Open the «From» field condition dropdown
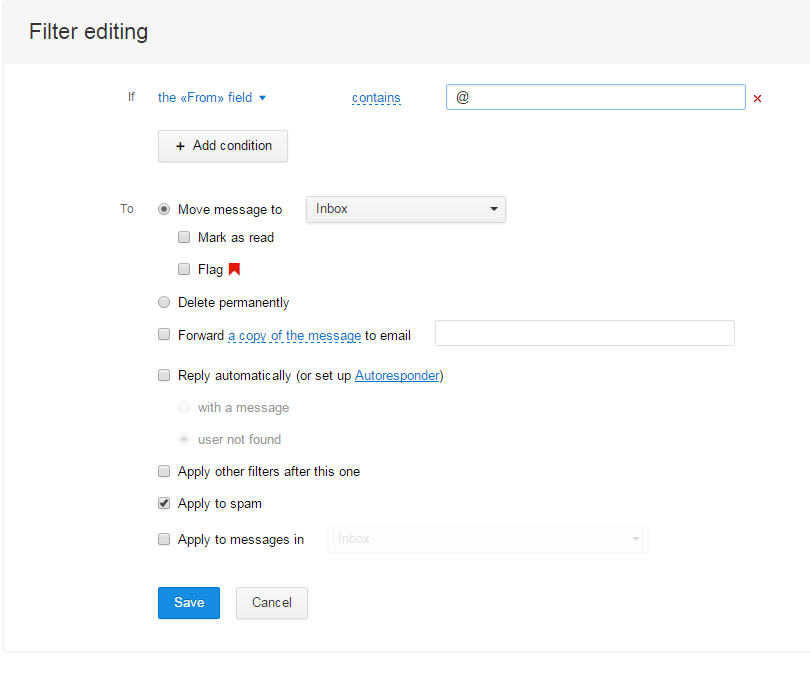This screenshot has width=810, height=689. pos(212,97)
